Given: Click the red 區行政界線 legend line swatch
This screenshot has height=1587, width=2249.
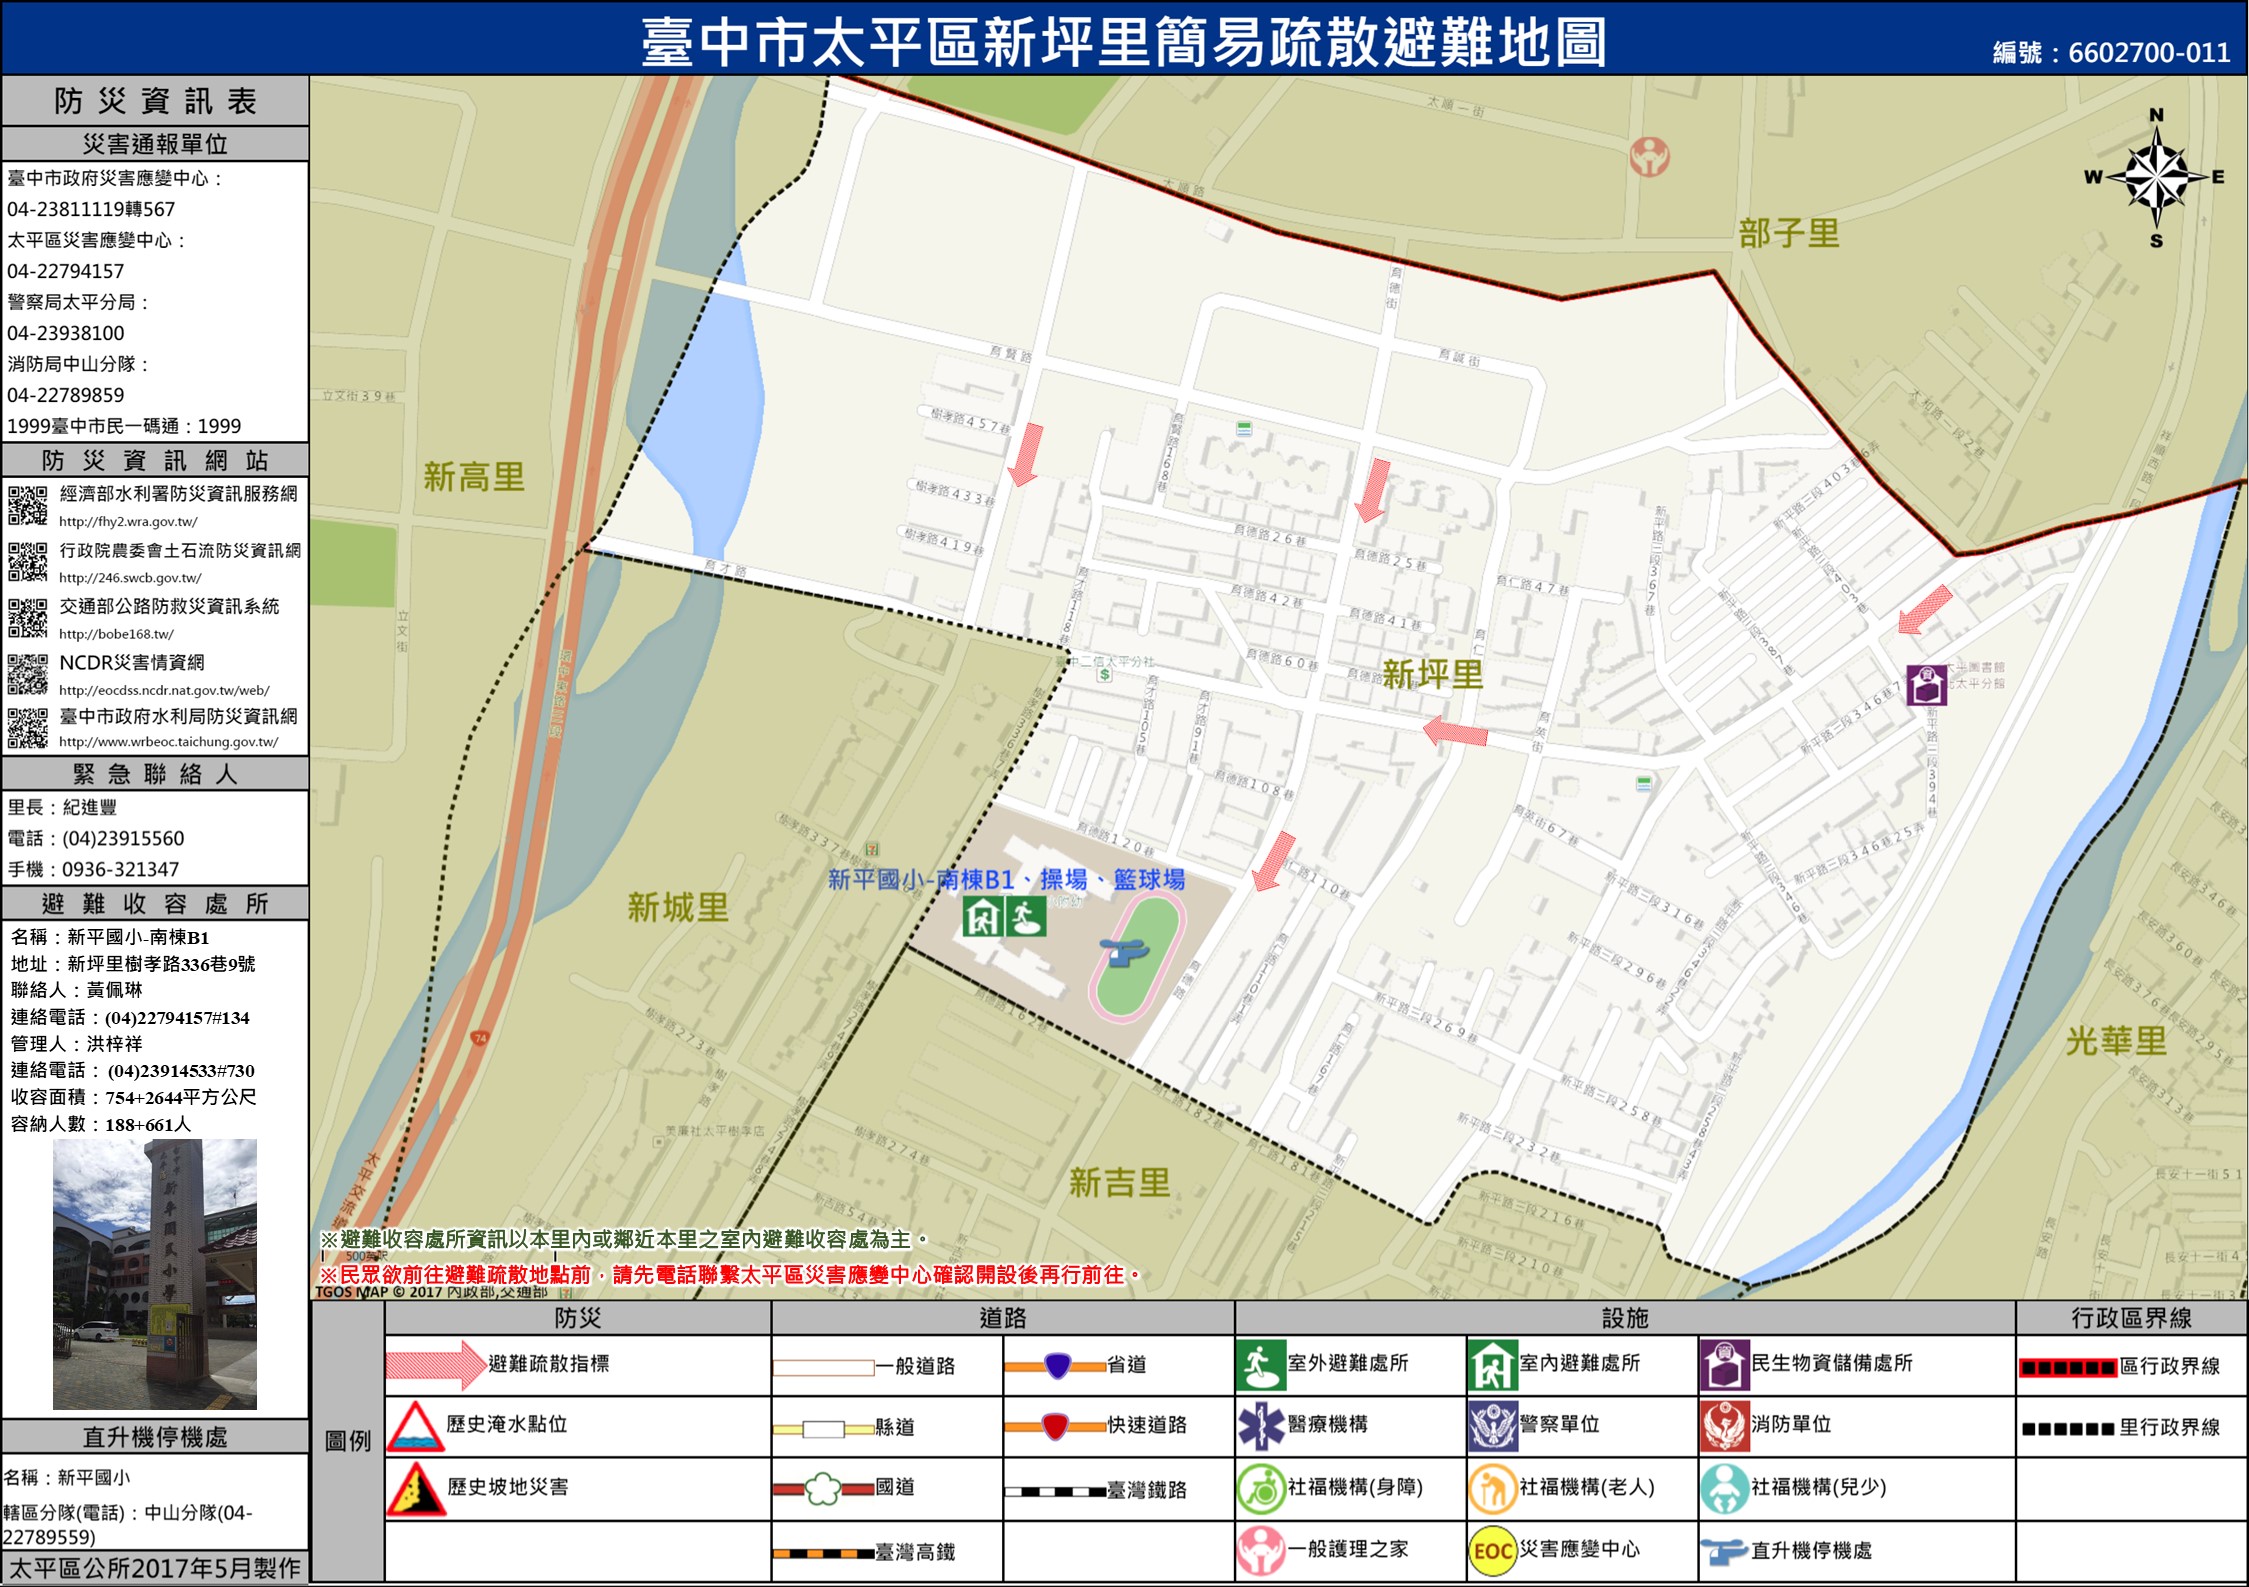Looking at the screenshot, I should 2067,1367.
